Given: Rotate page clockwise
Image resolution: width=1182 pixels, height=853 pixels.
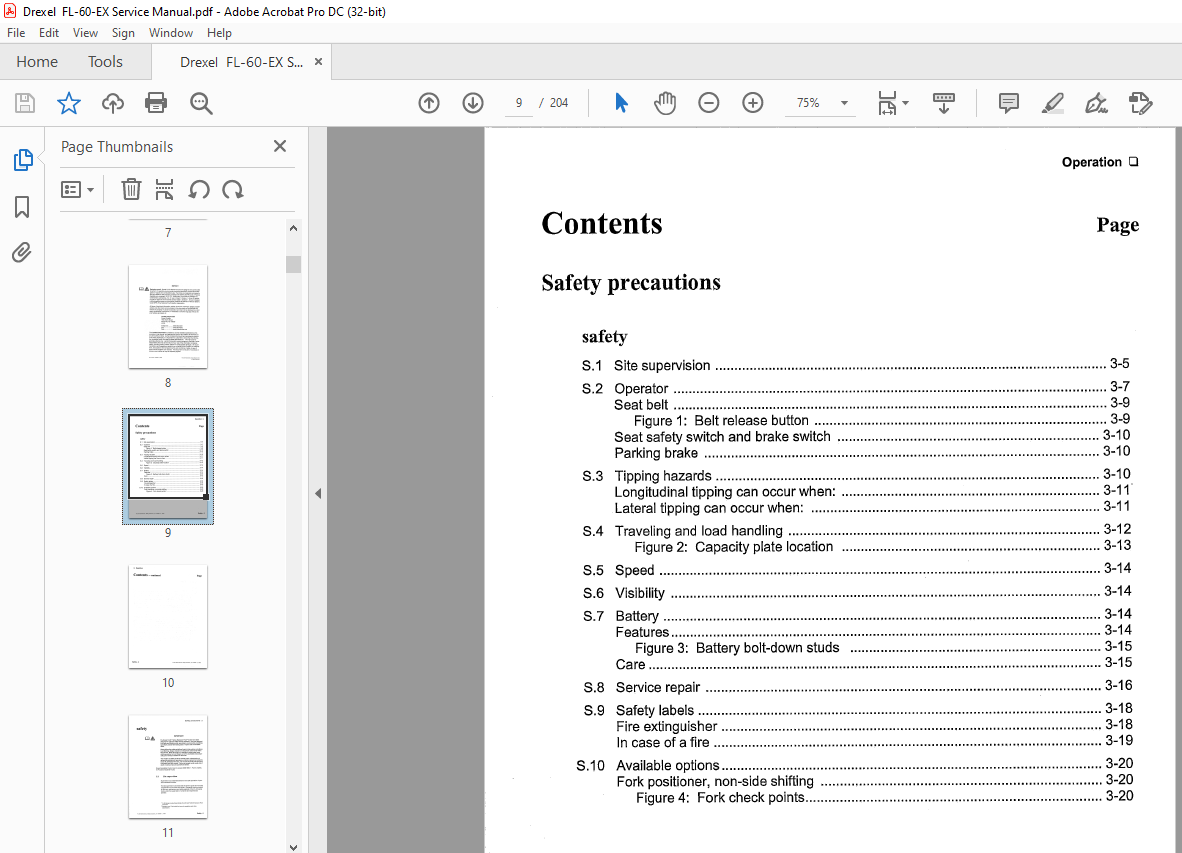Looking at the screenshot, I should (x=233, y=189).
